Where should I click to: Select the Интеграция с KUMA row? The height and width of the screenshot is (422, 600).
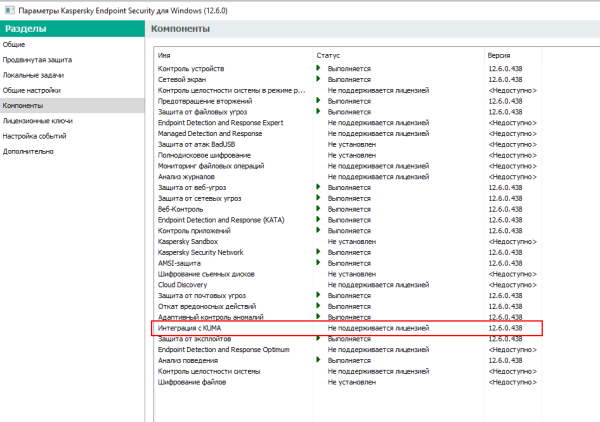click(x=347, y=328)
